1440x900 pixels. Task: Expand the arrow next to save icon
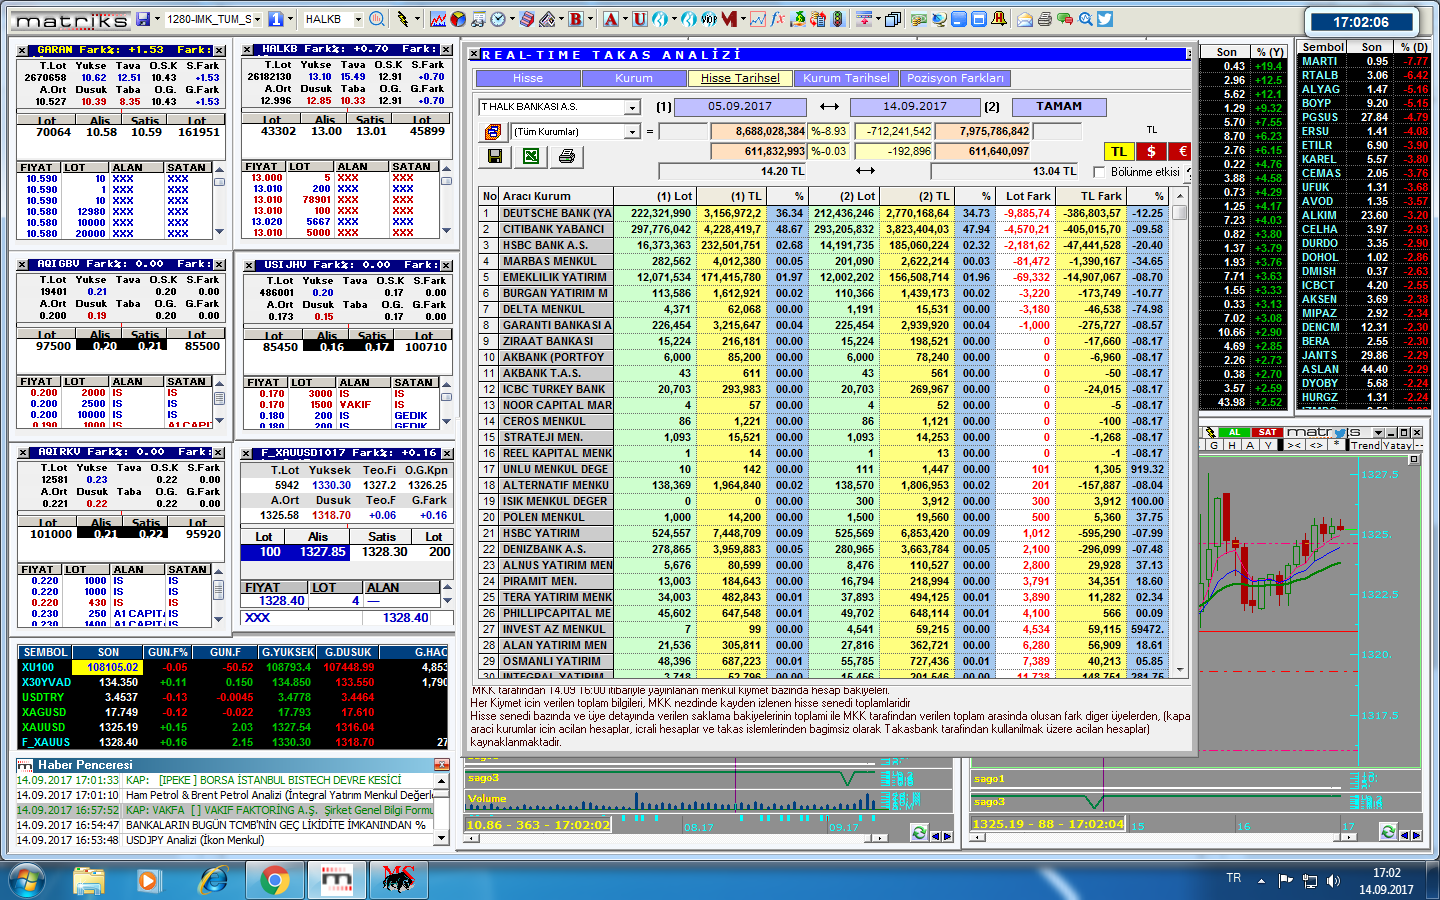[157, 19]
